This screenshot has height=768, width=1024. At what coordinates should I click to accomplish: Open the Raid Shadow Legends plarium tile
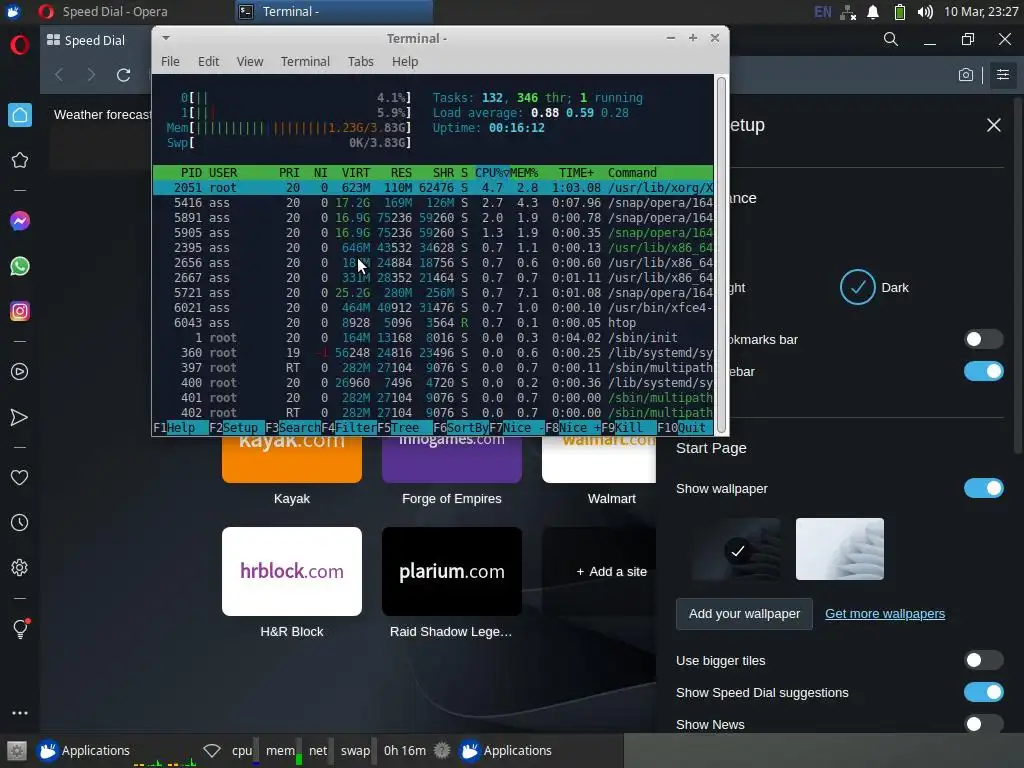point(452,571)
